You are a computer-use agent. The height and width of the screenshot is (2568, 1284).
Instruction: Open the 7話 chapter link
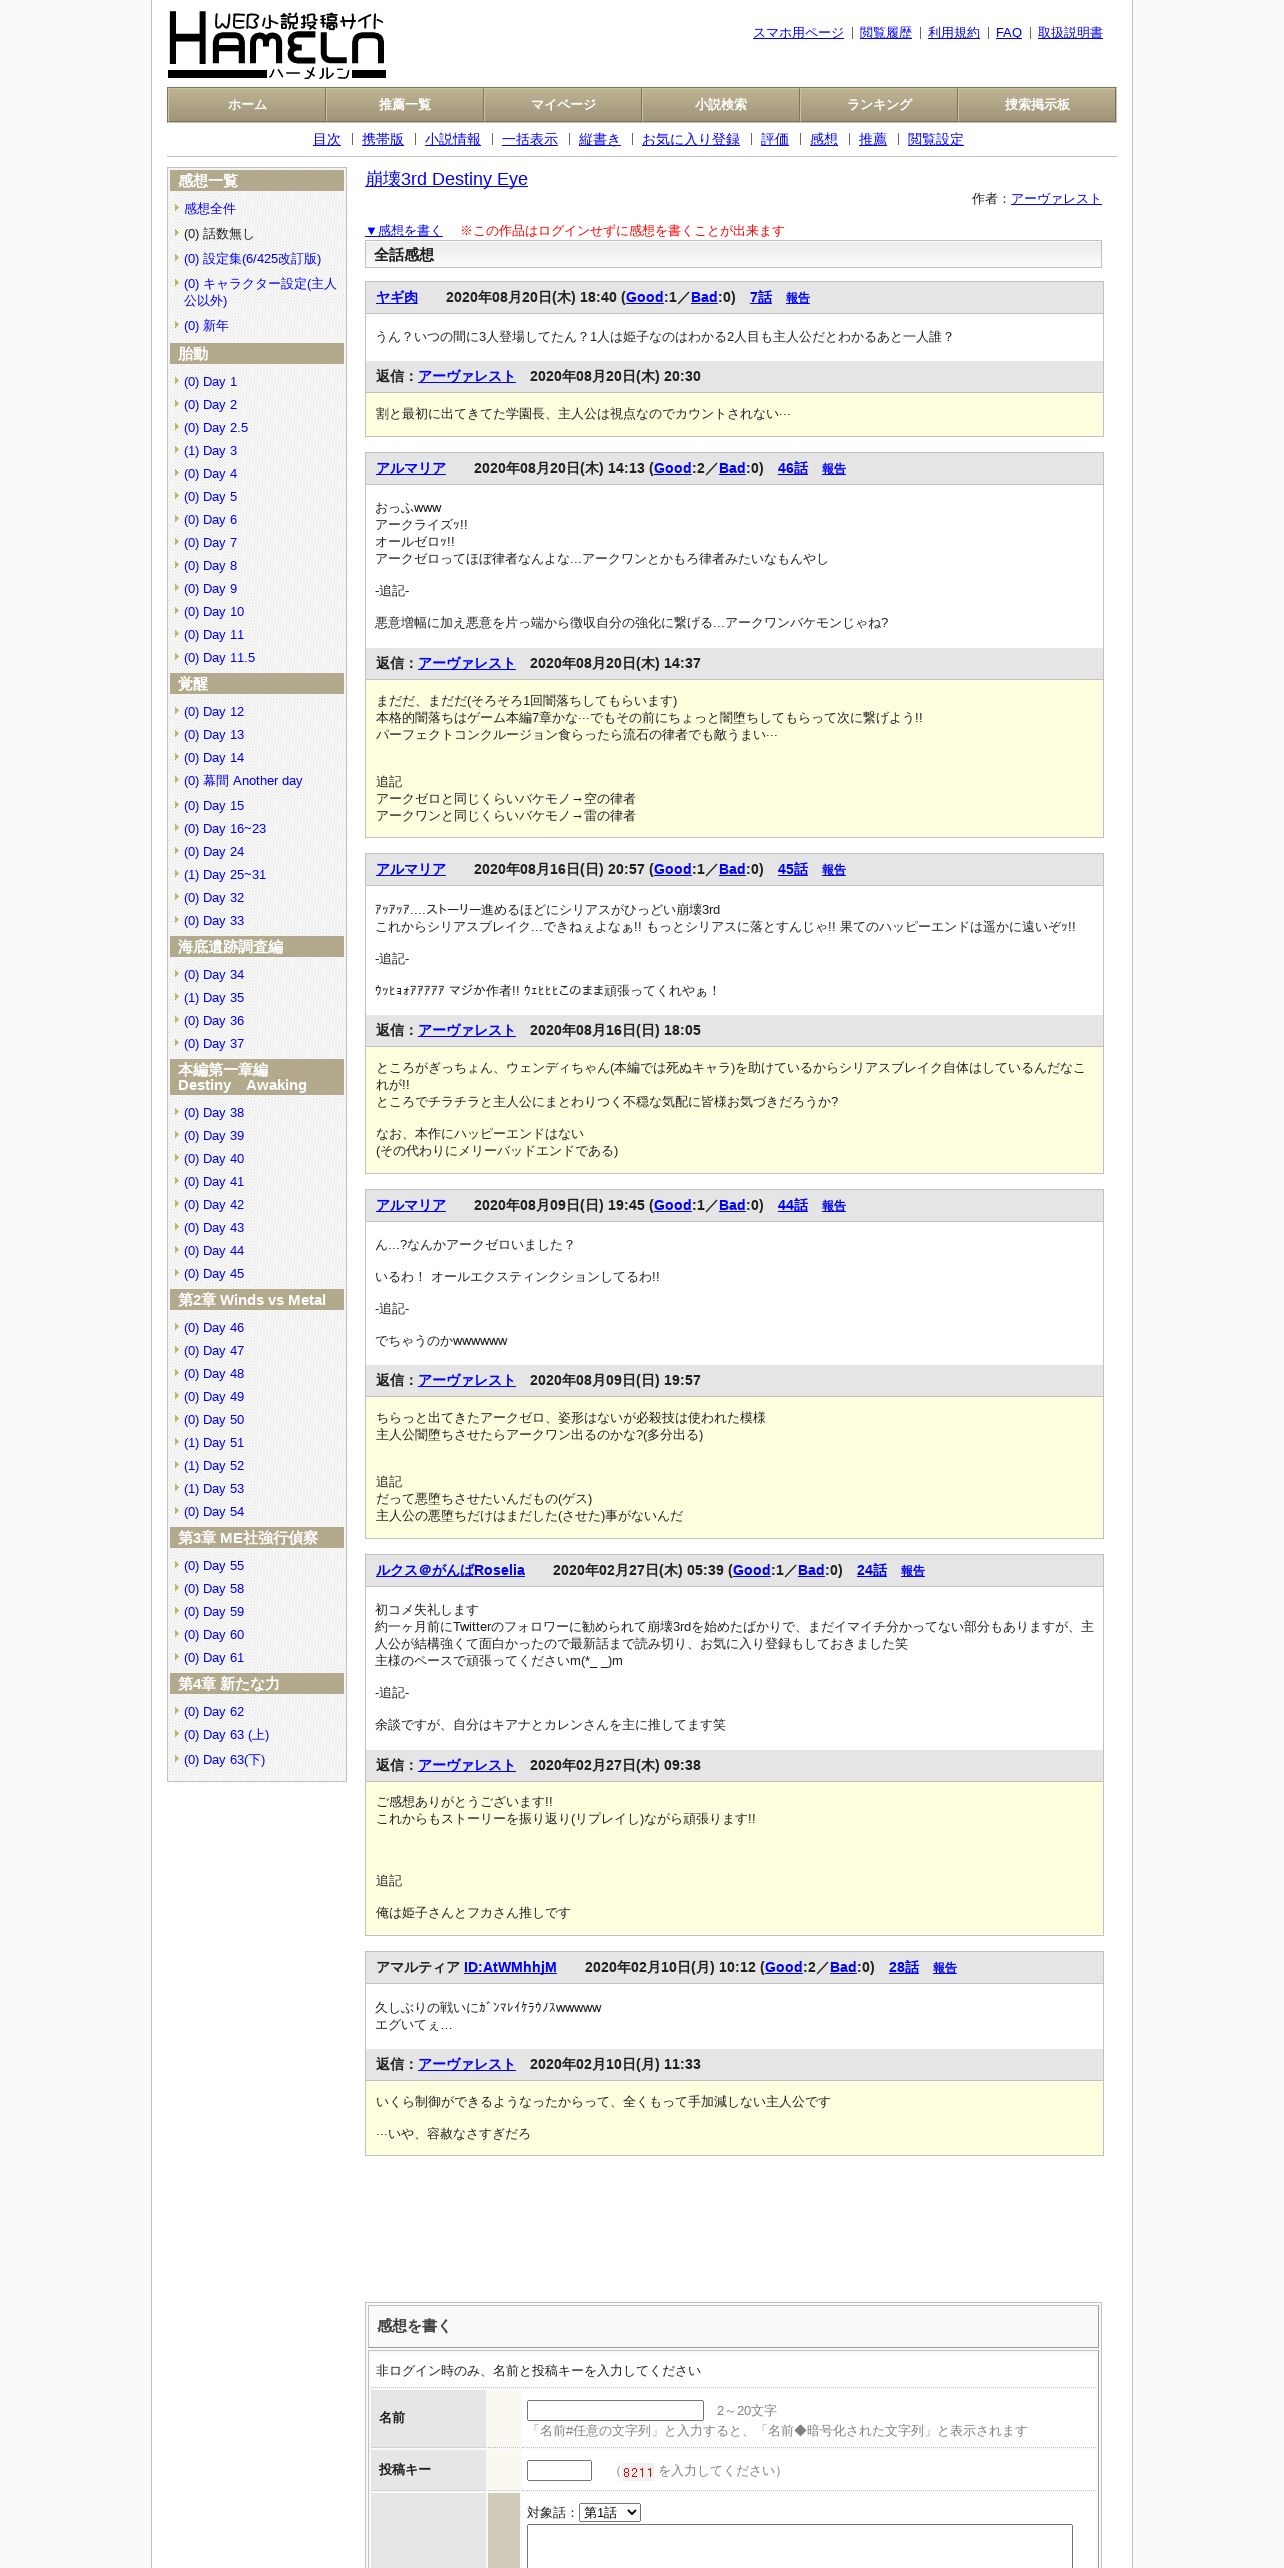click(761, 298)
